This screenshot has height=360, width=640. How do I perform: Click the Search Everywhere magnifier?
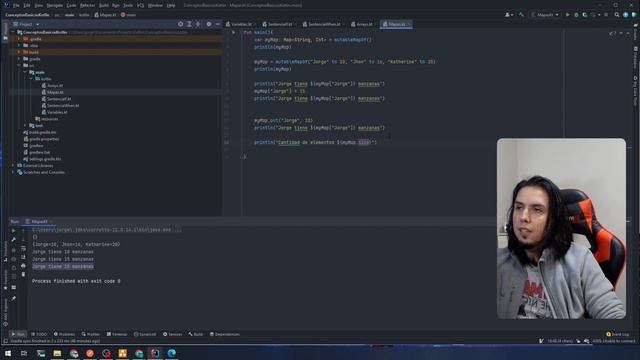tap(617, 15)
